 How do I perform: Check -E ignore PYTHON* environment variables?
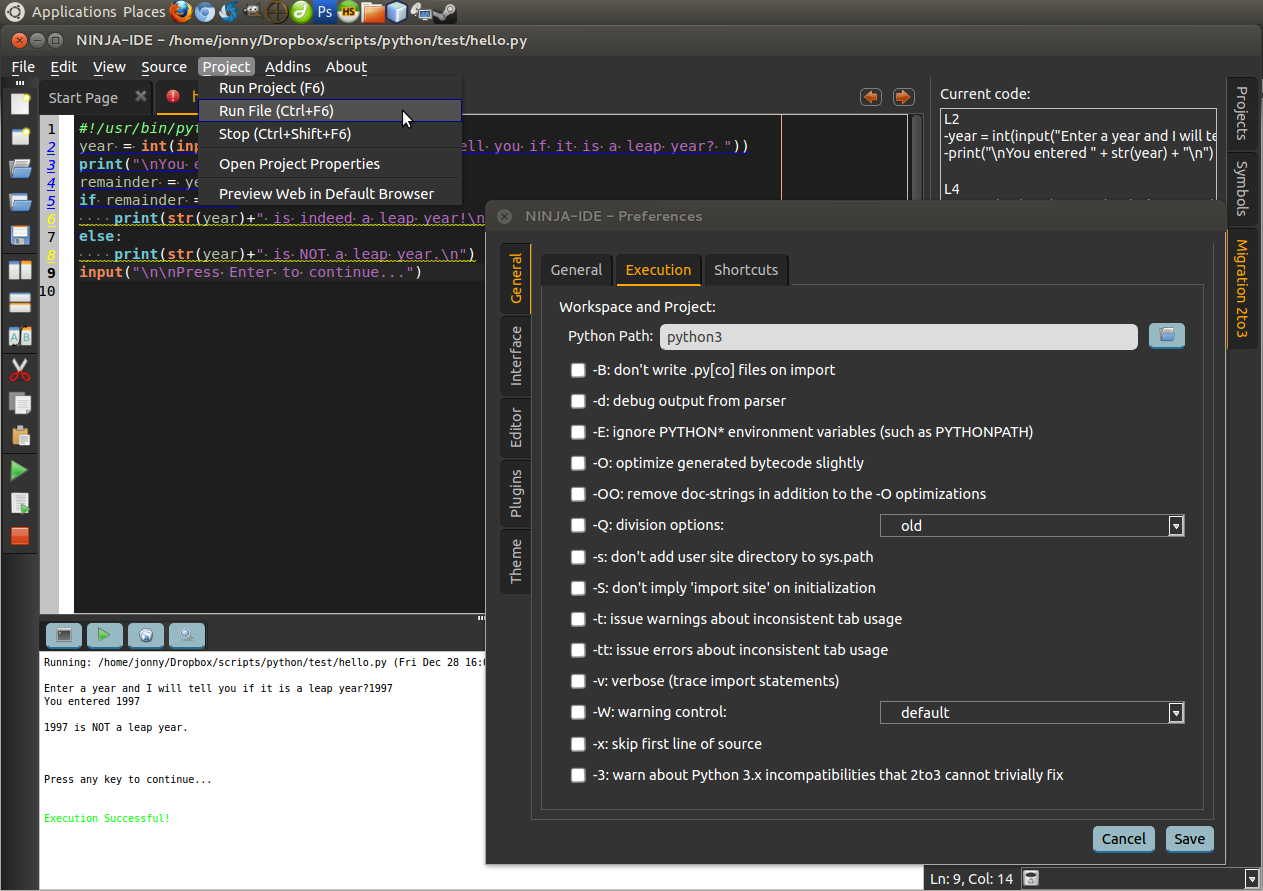pyautogui.click(x=578, y=432)
